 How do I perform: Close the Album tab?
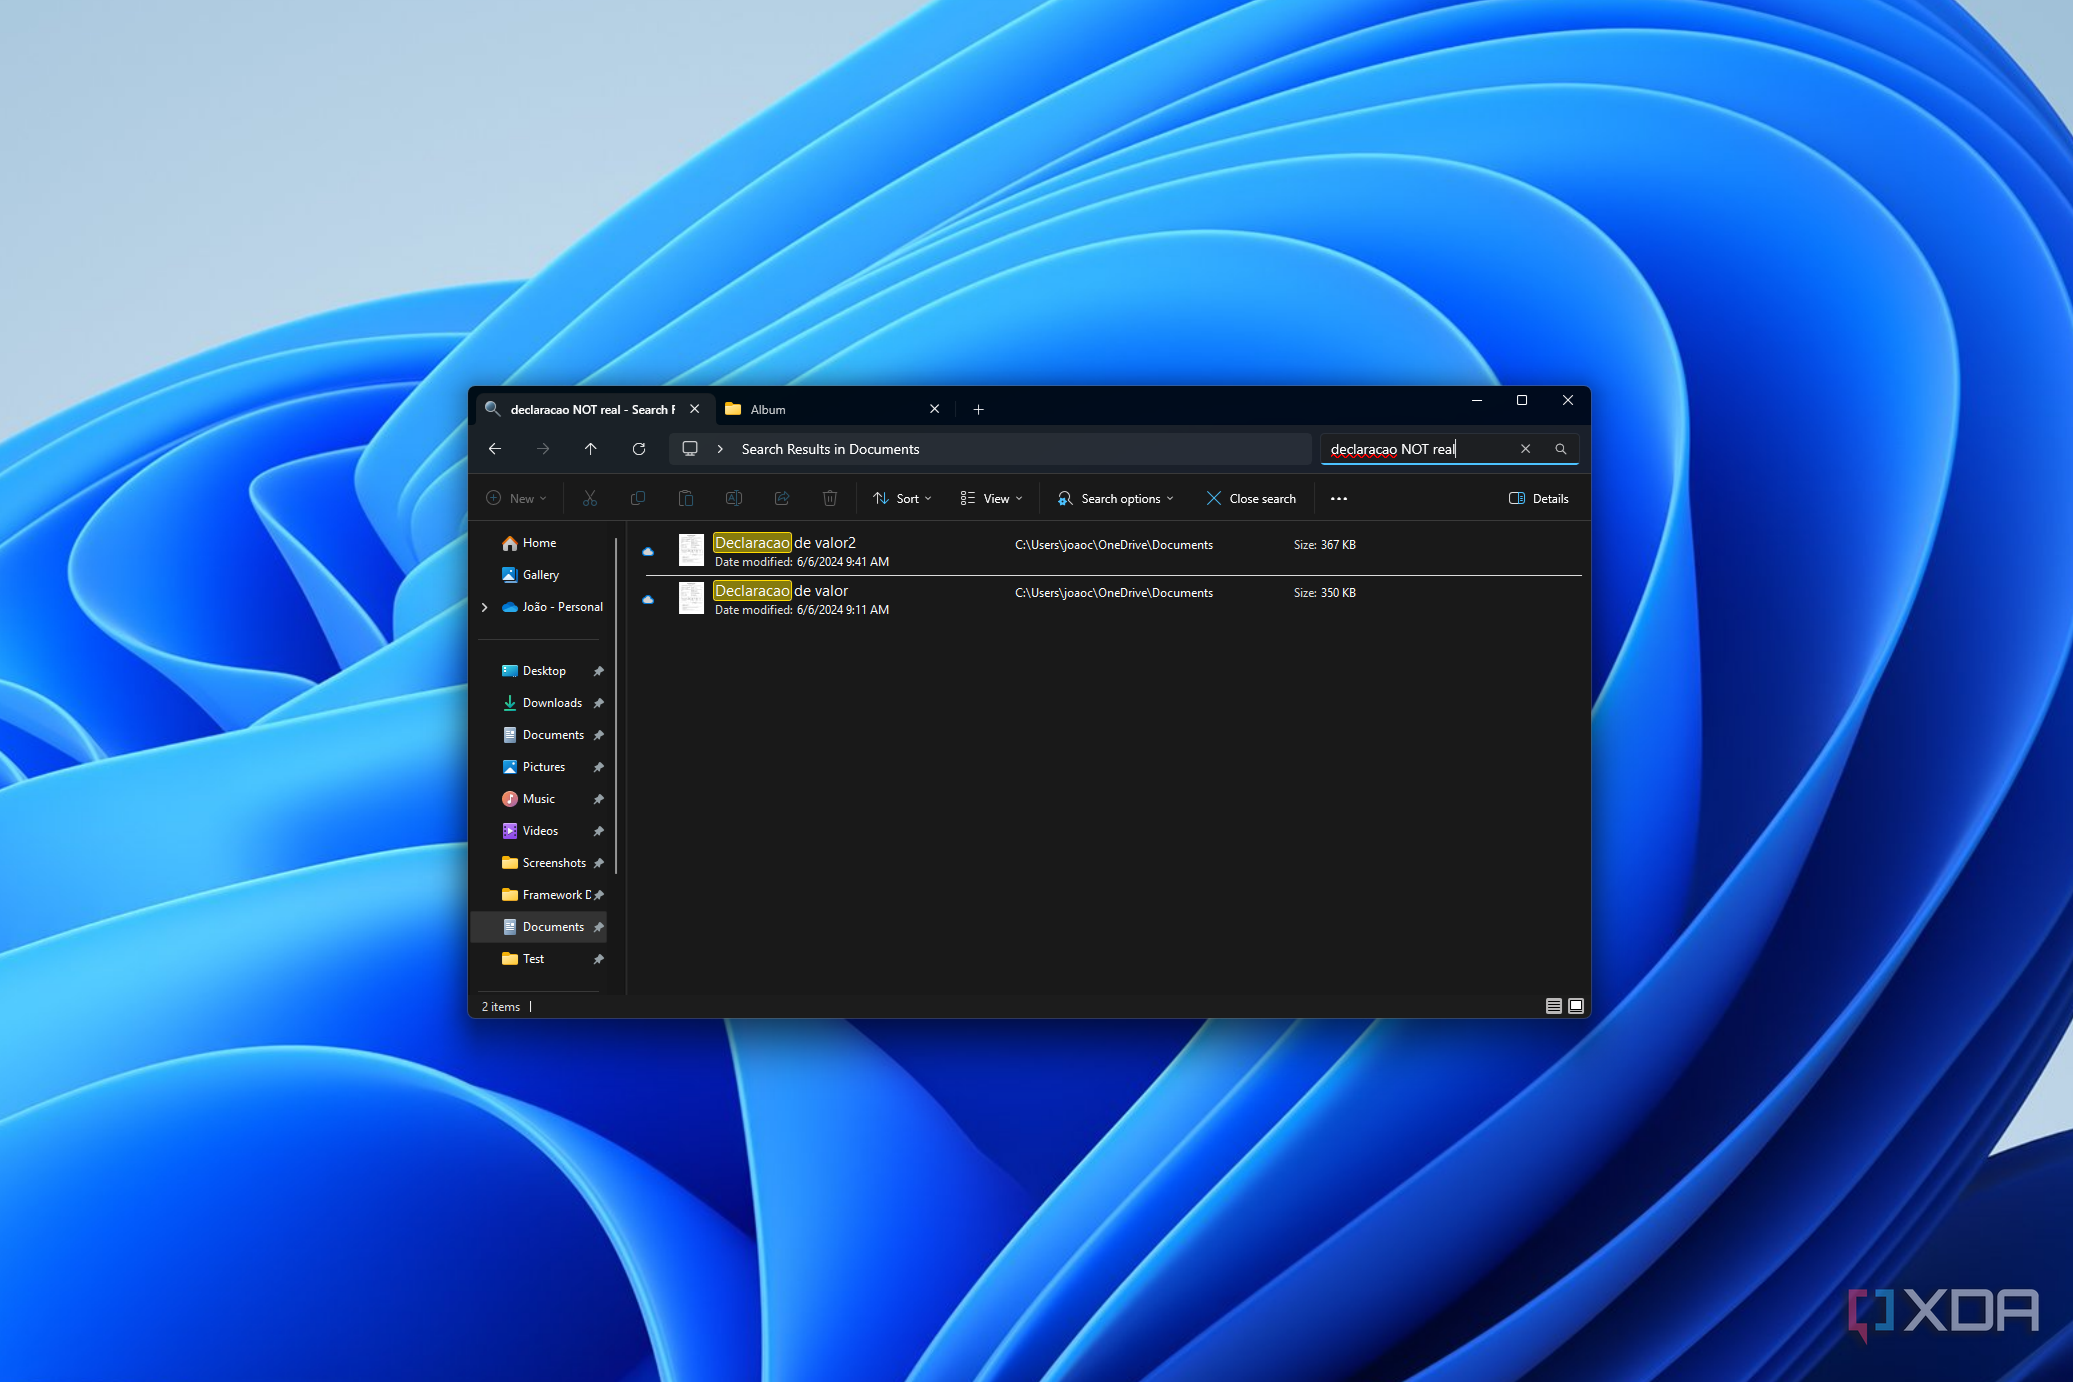[935, 409]
